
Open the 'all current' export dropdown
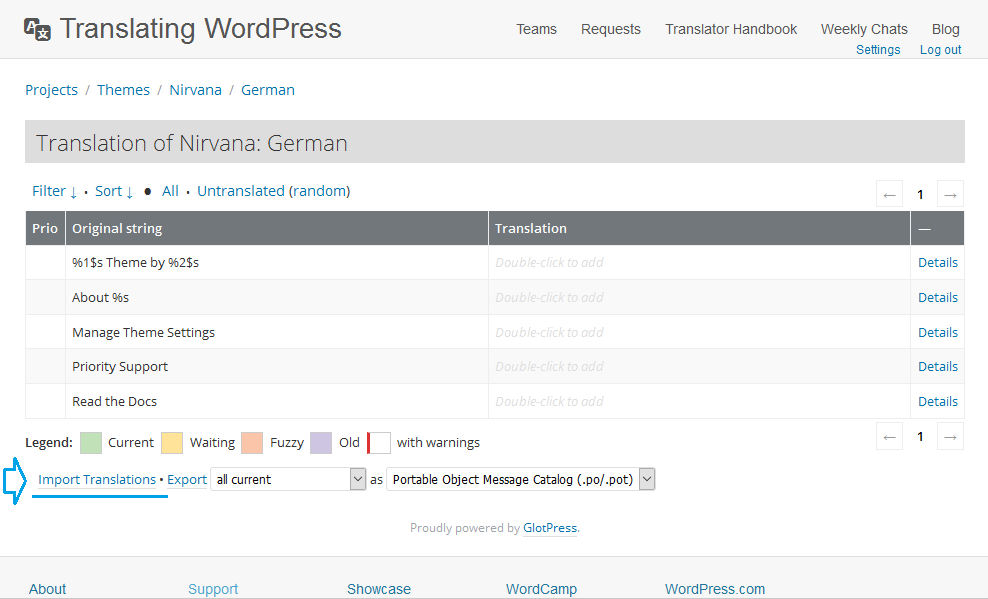(288, 479)
